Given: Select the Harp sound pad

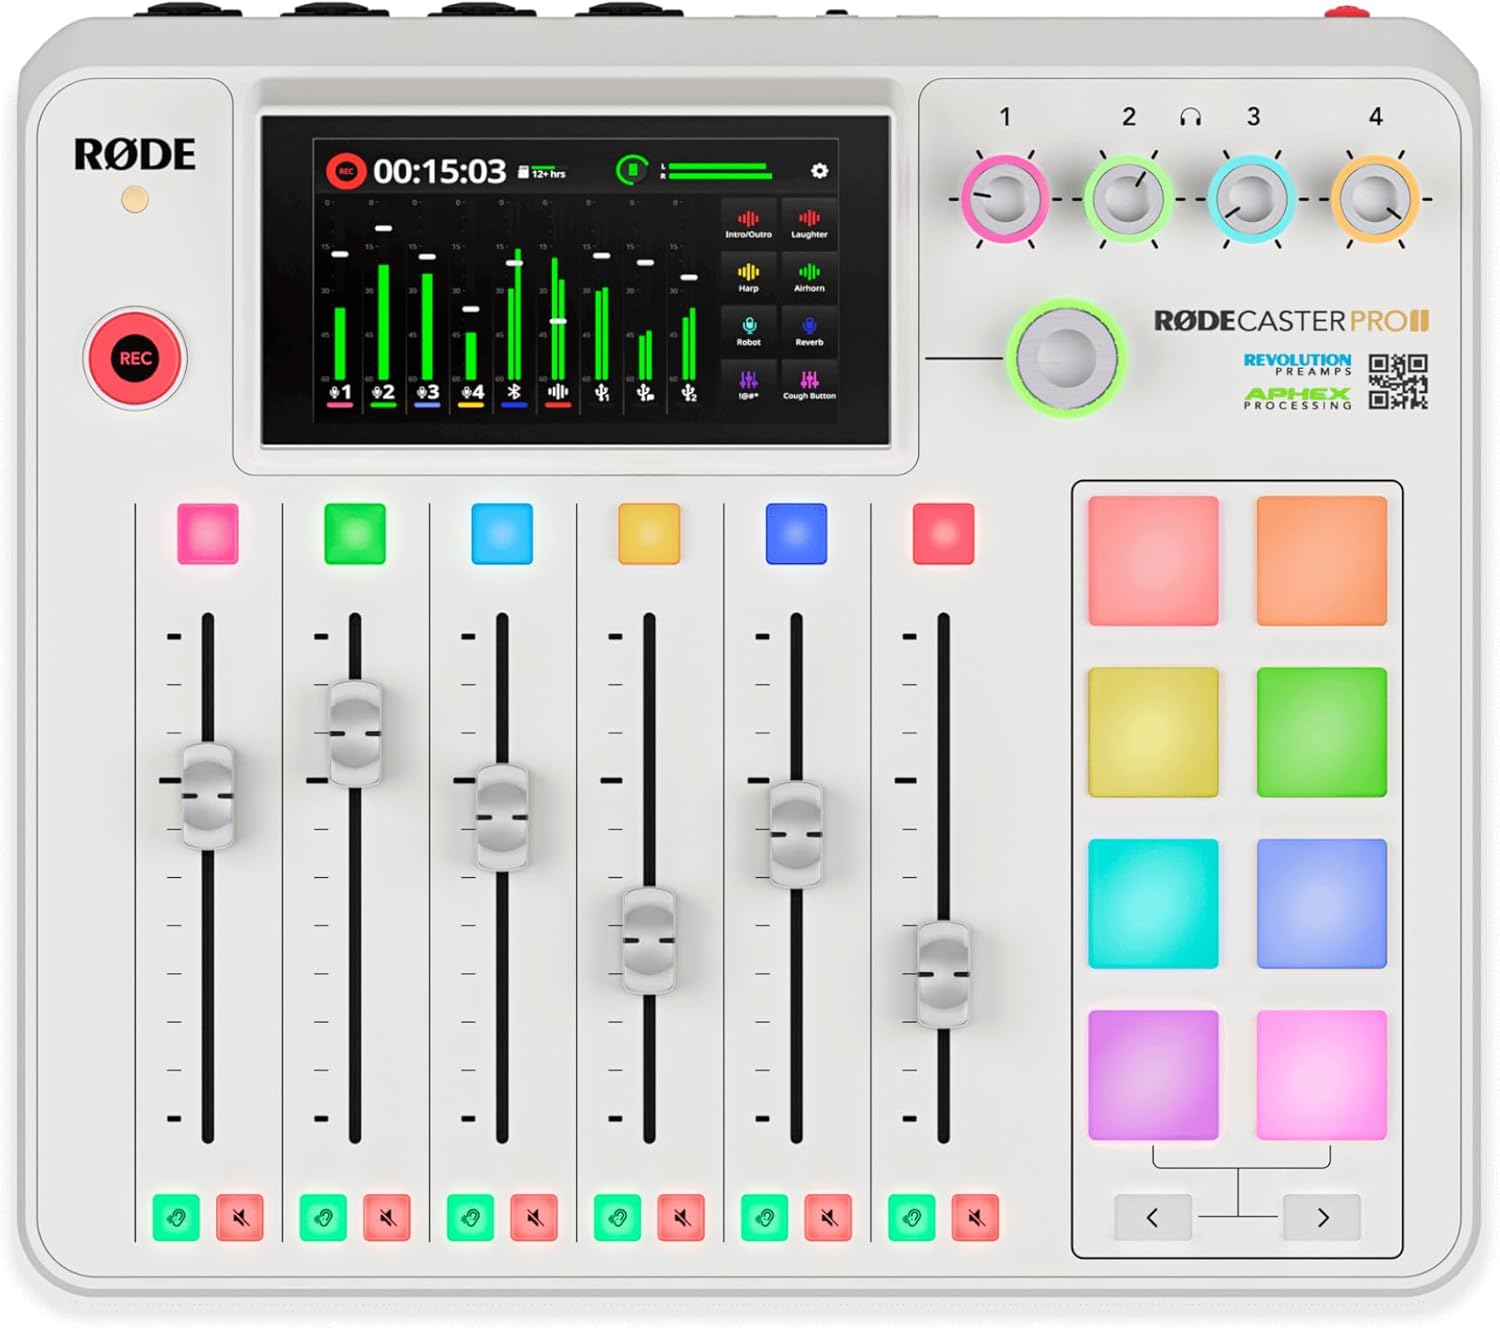Looking at the screenshot, I should click(748, 277).
